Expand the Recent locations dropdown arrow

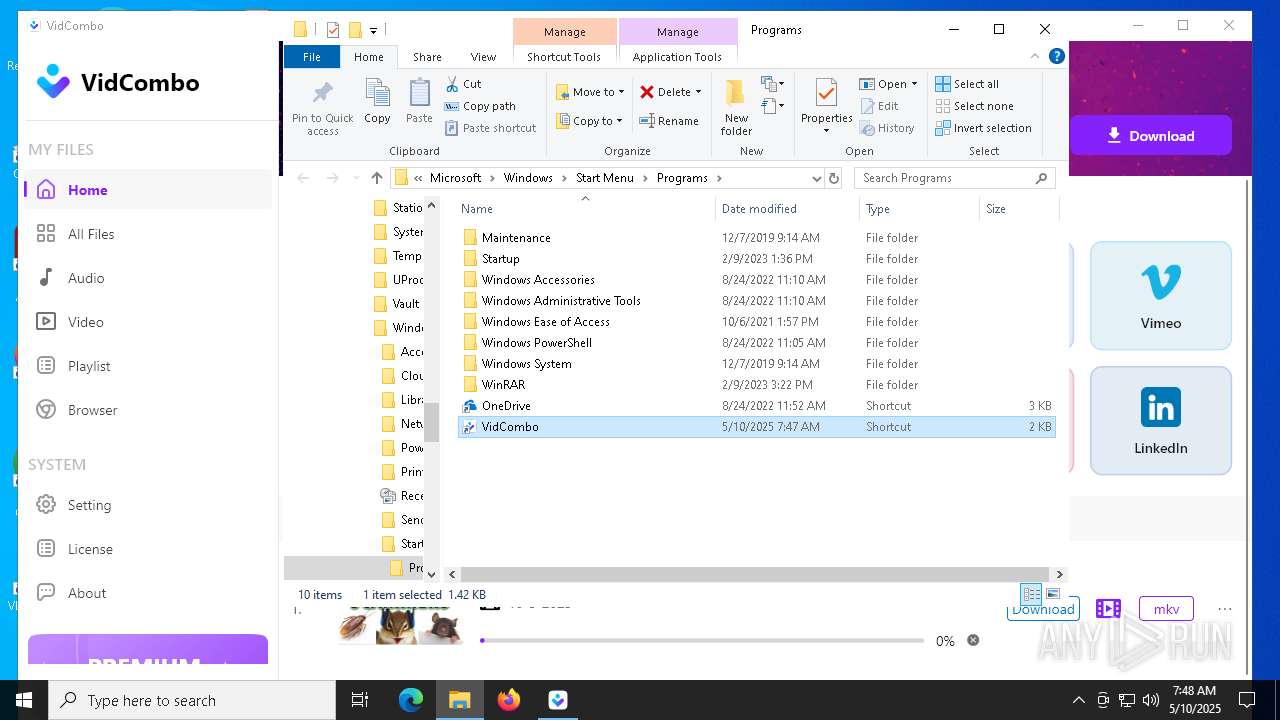click(356, 178)
